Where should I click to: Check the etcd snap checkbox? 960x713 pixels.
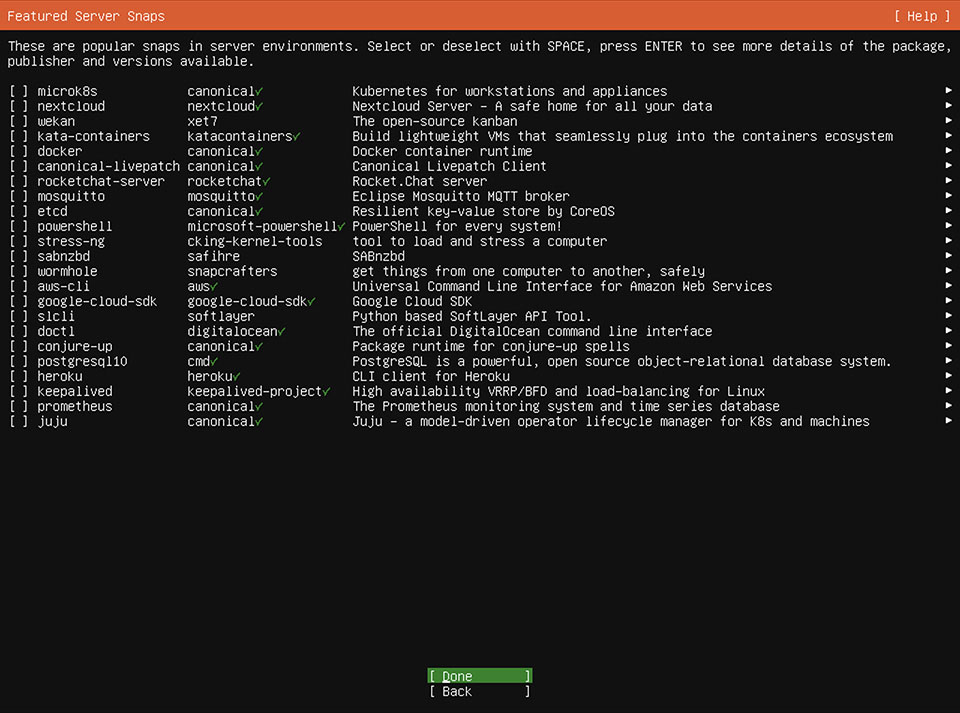click(18, 211)
